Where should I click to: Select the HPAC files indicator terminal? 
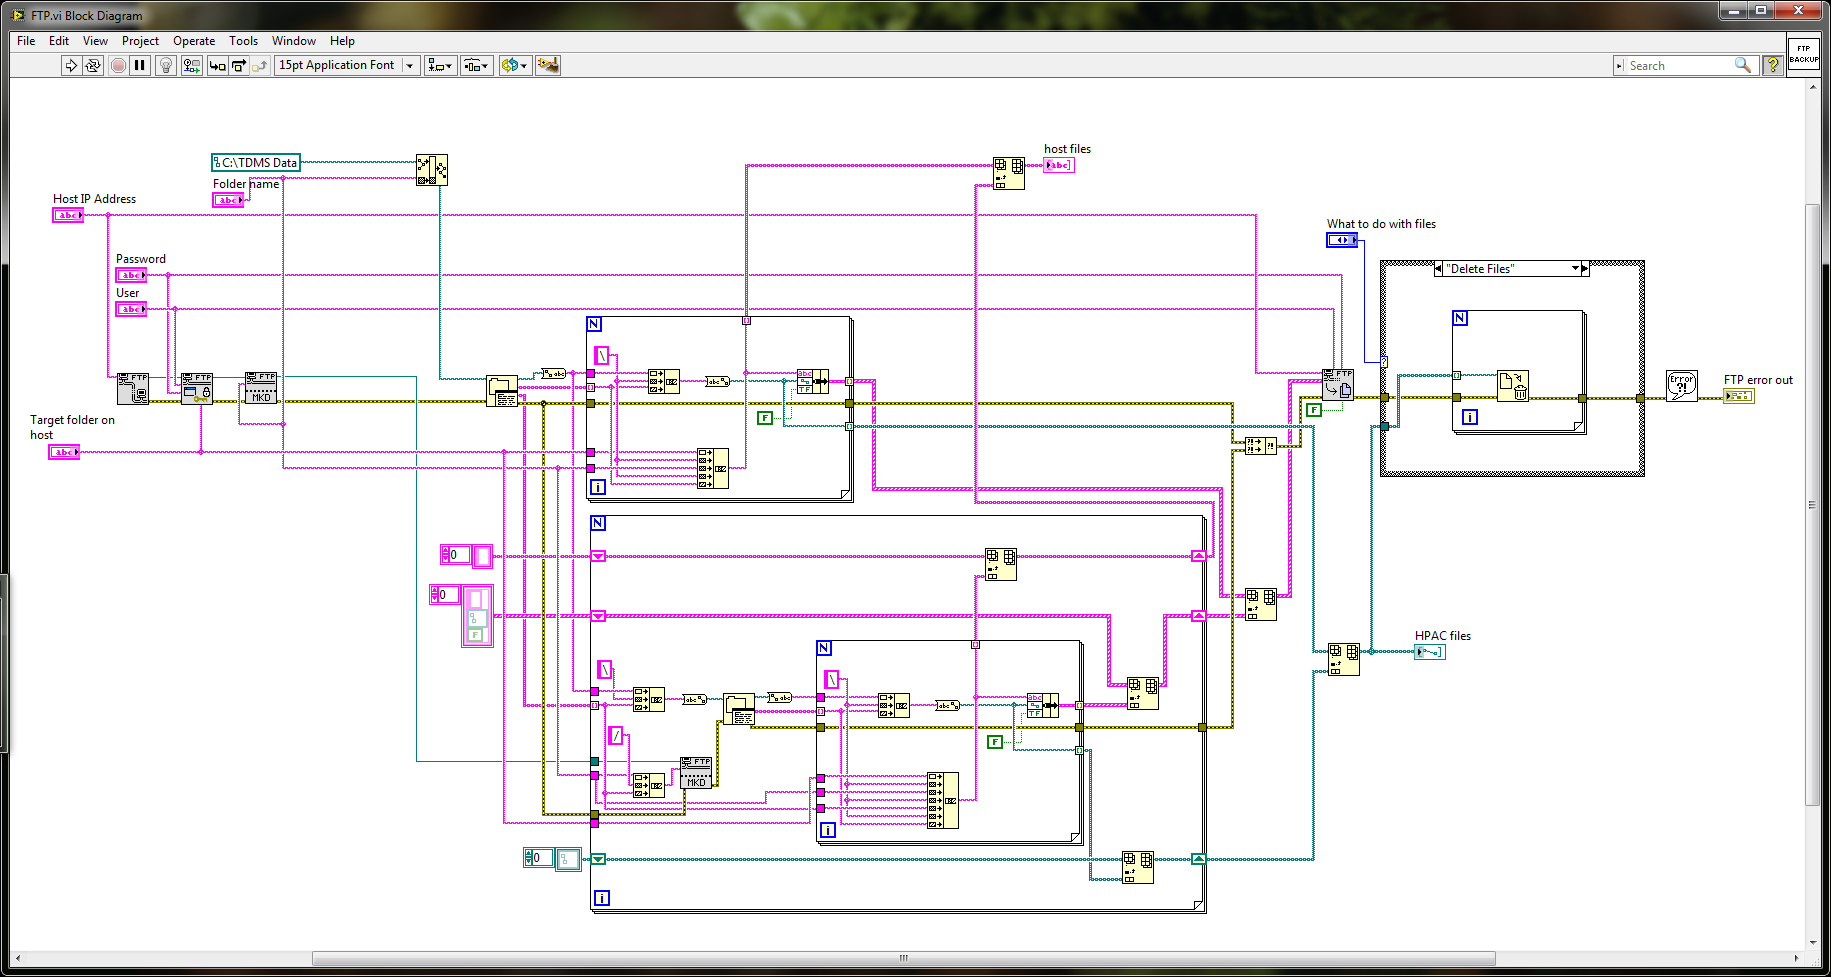(x=1430, y=652)
